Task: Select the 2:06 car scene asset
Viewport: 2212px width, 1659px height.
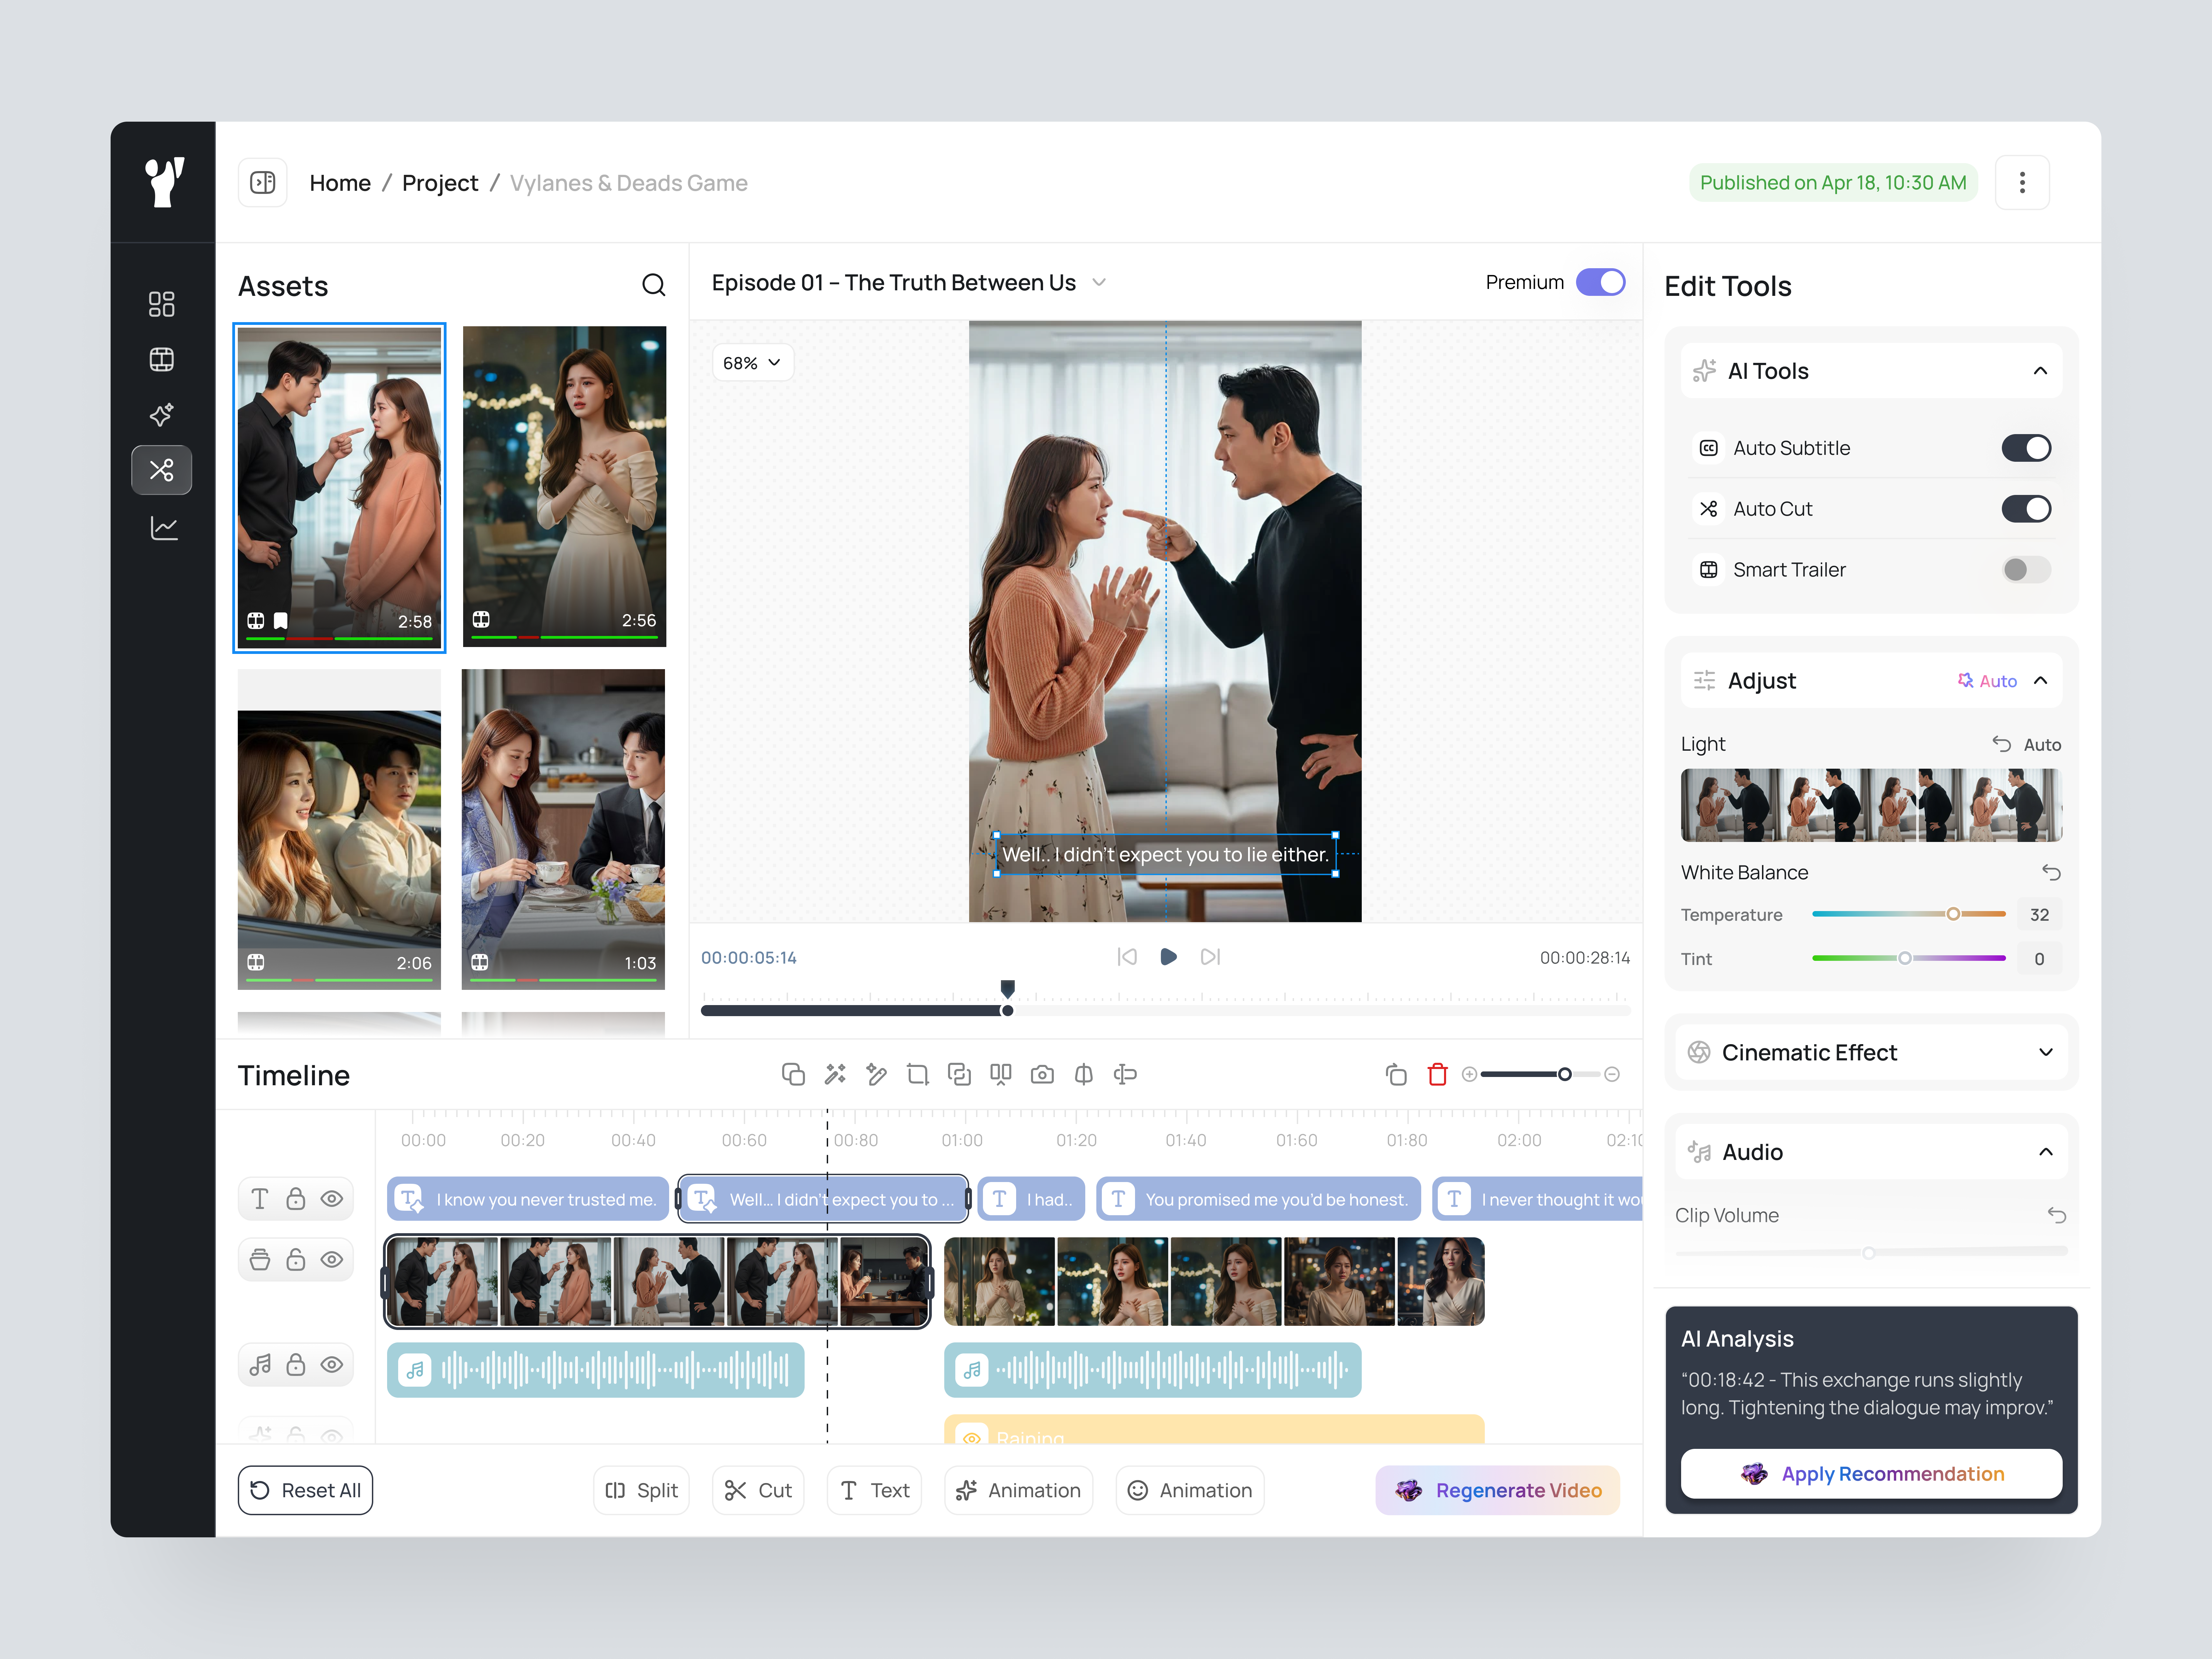Action: pyautogui.click(x=339, y=830)
